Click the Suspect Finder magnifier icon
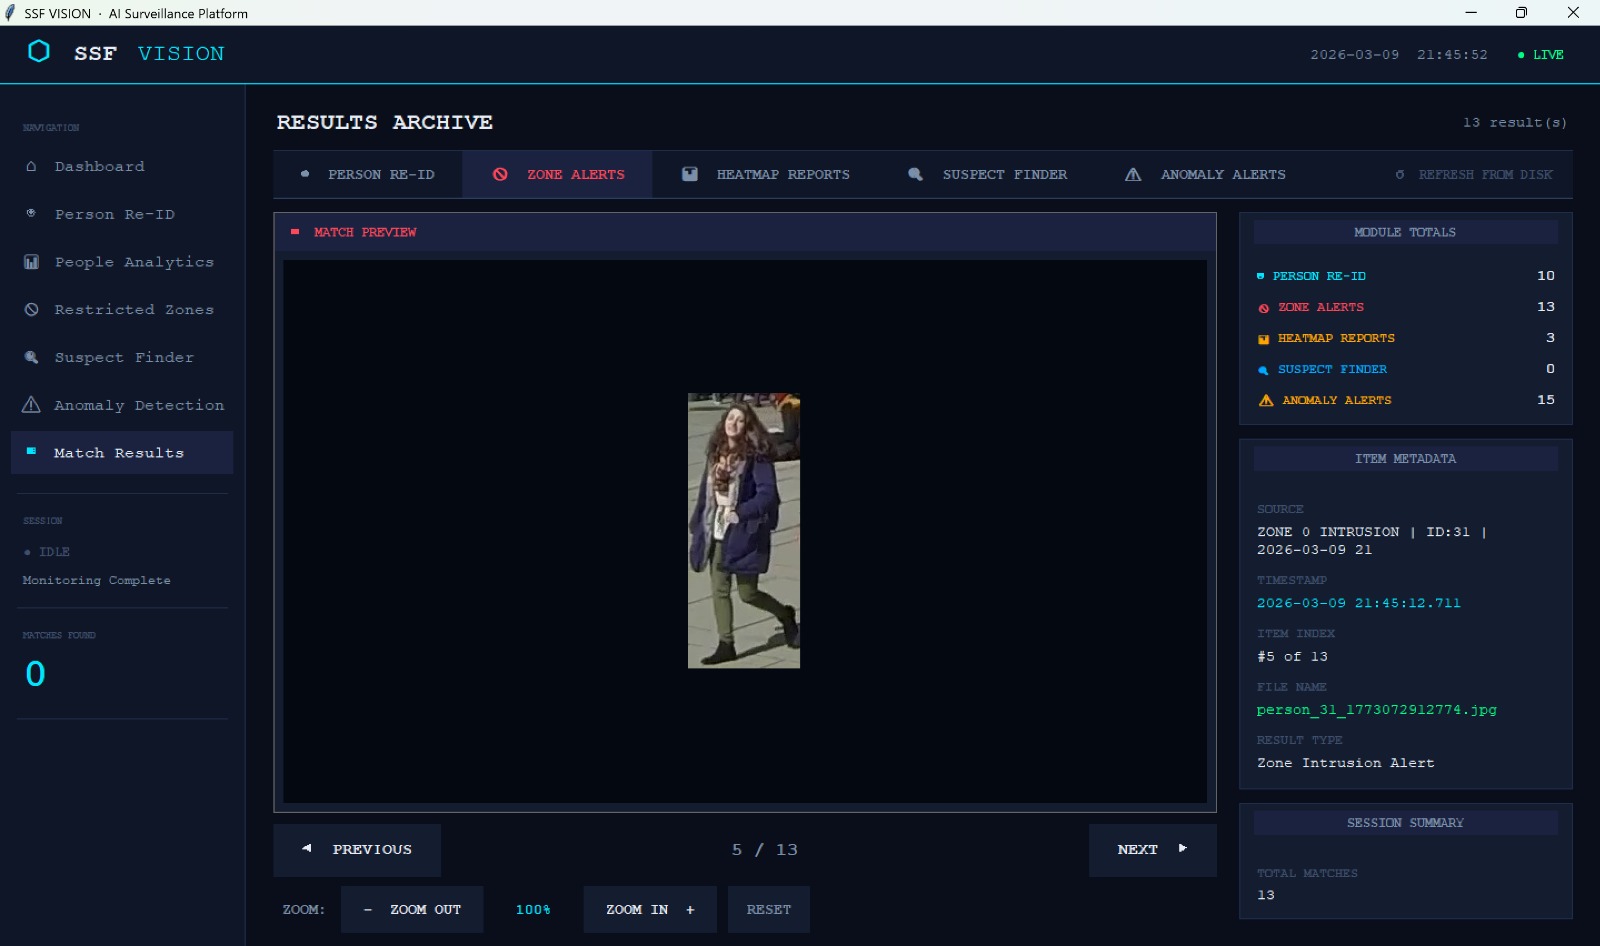 (x=31, y=357)
